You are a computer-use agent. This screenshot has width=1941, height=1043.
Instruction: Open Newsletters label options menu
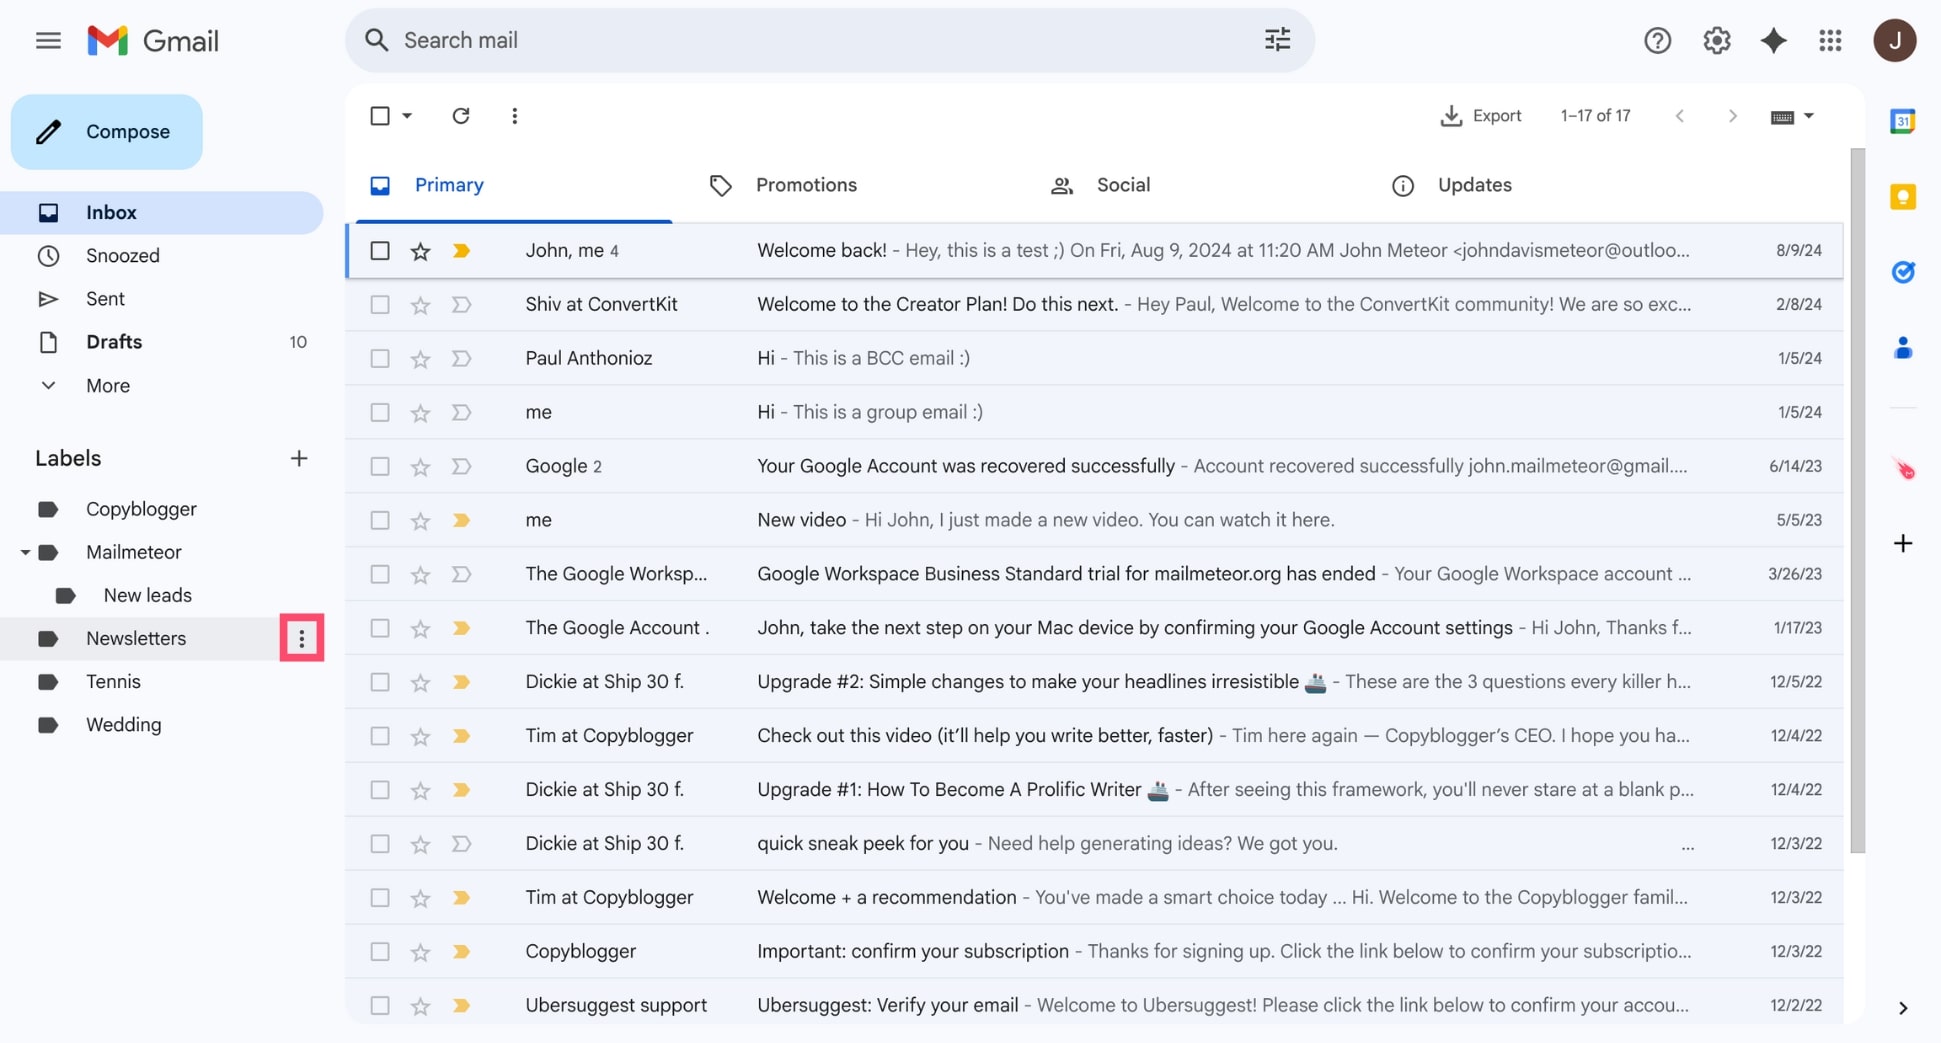[x=301, y=638]
